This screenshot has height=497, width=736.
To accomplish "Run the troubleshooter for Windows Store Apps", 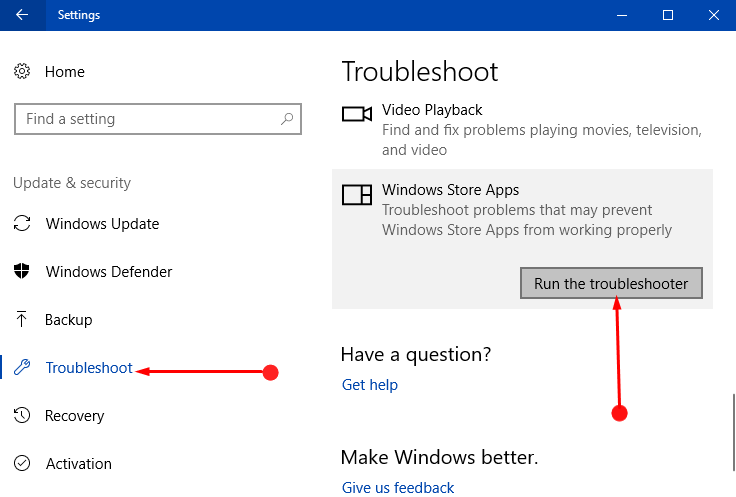I will pyautogui.click(x=611, y=283).
